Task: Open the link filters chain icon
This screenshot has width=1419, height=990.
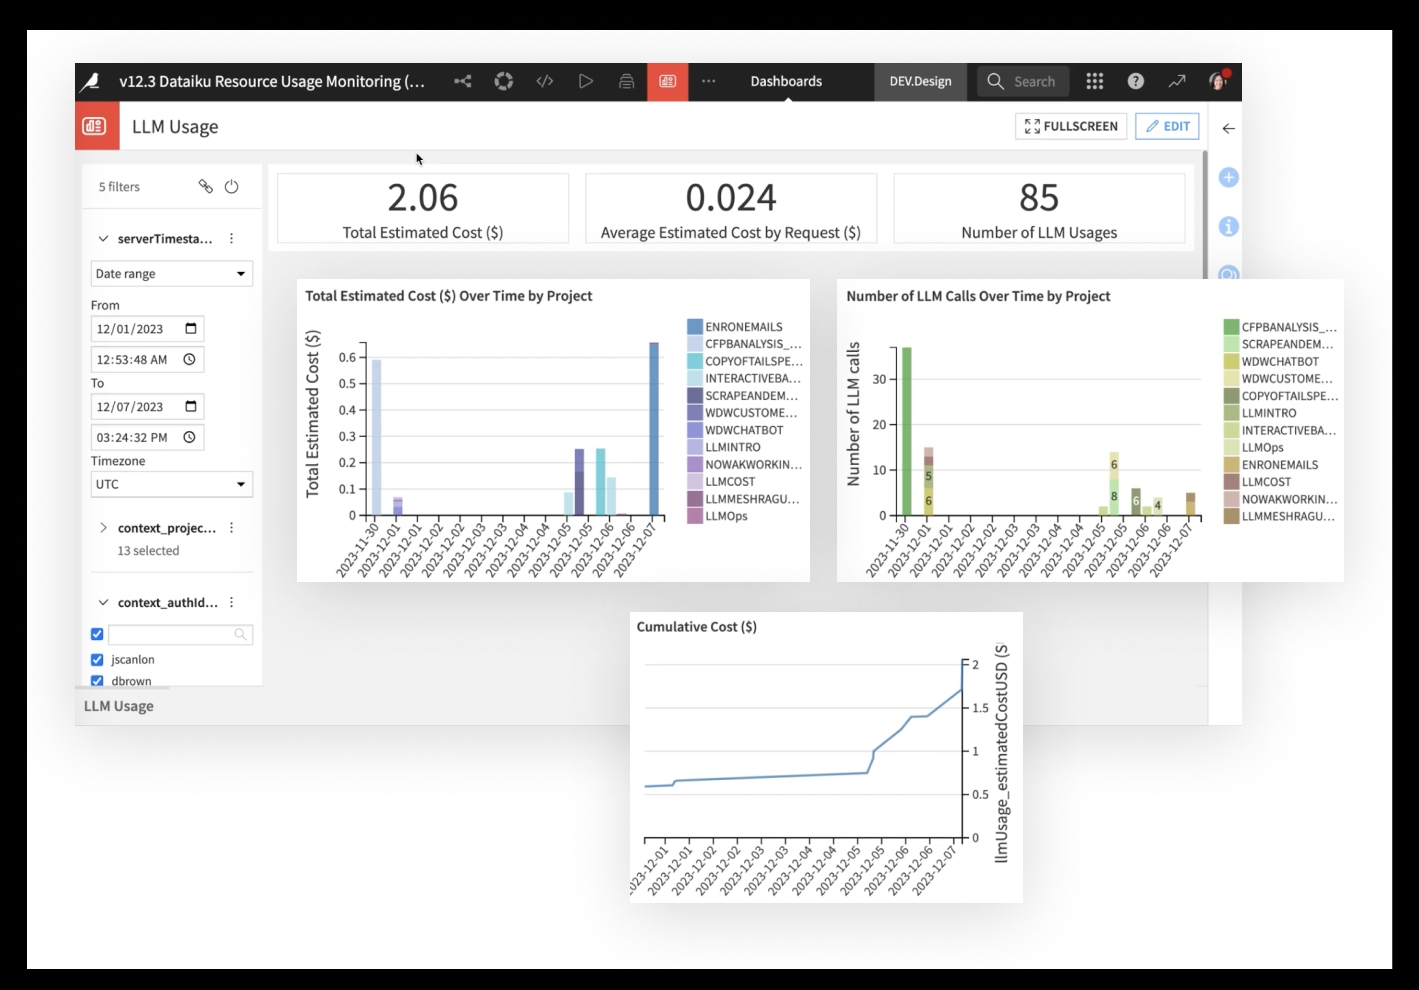Action: click(206, 186)
